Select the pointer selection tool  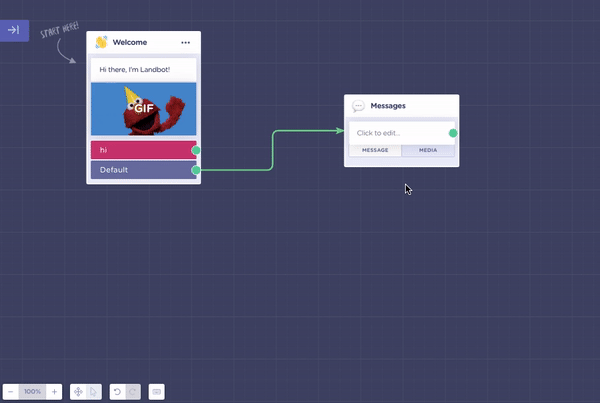tap(94, 392)
